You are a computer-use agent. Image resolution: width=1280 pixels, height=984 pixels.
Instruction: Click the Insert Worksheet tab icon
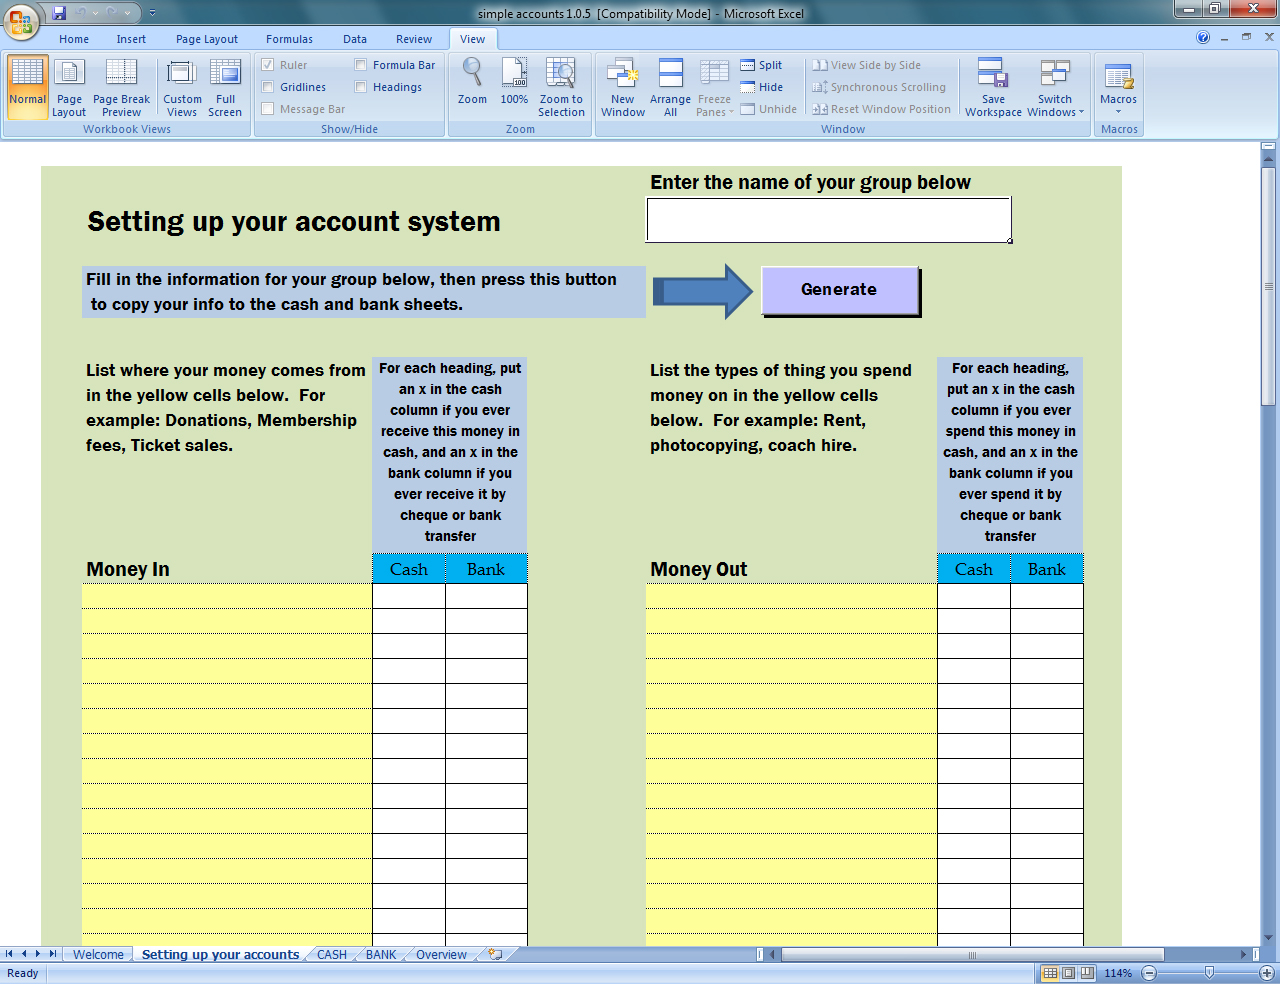pos(495,954)
